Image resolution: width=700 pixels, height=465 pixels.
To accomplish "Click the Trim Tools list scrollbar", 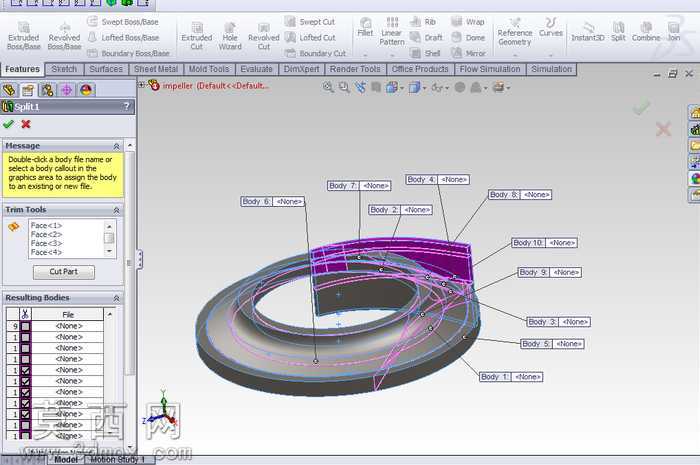I will click(109, 239).
